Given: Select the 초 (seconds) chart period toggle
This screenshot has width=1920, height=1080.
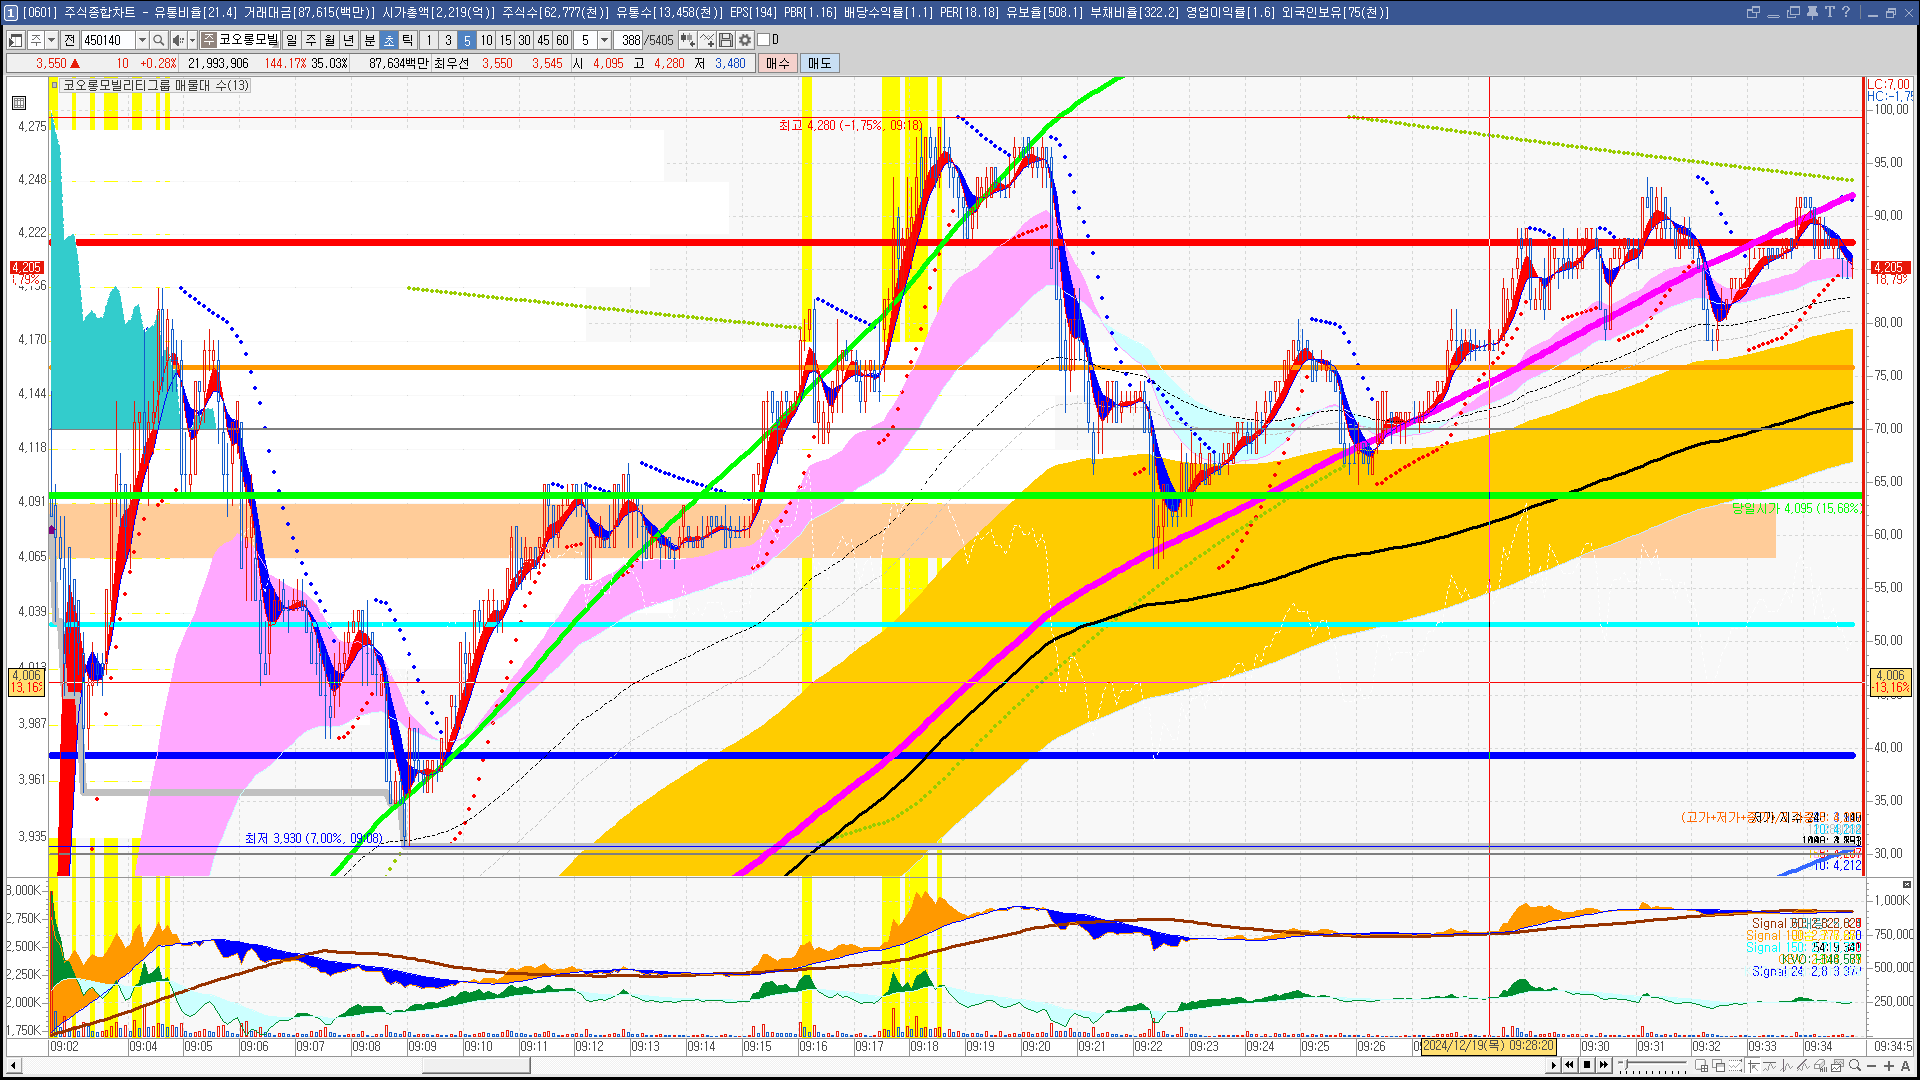Looking at the screenshot, I should [x=389, y=40].
